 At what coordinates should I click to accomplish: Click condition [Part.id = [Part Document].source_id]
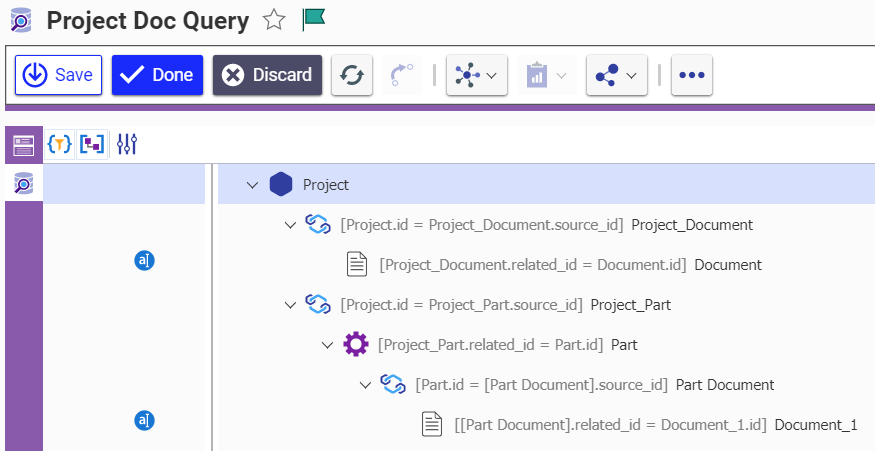[x=541, y=385]
